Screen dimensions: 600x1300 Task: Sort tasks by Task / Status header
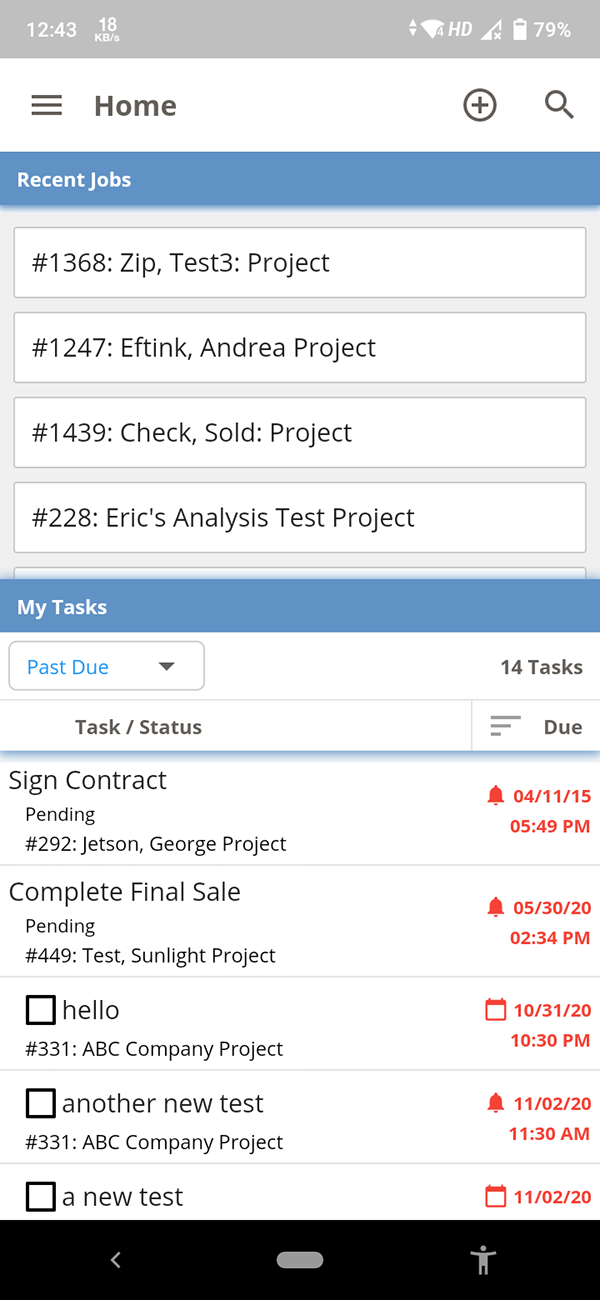click(138, 727)
